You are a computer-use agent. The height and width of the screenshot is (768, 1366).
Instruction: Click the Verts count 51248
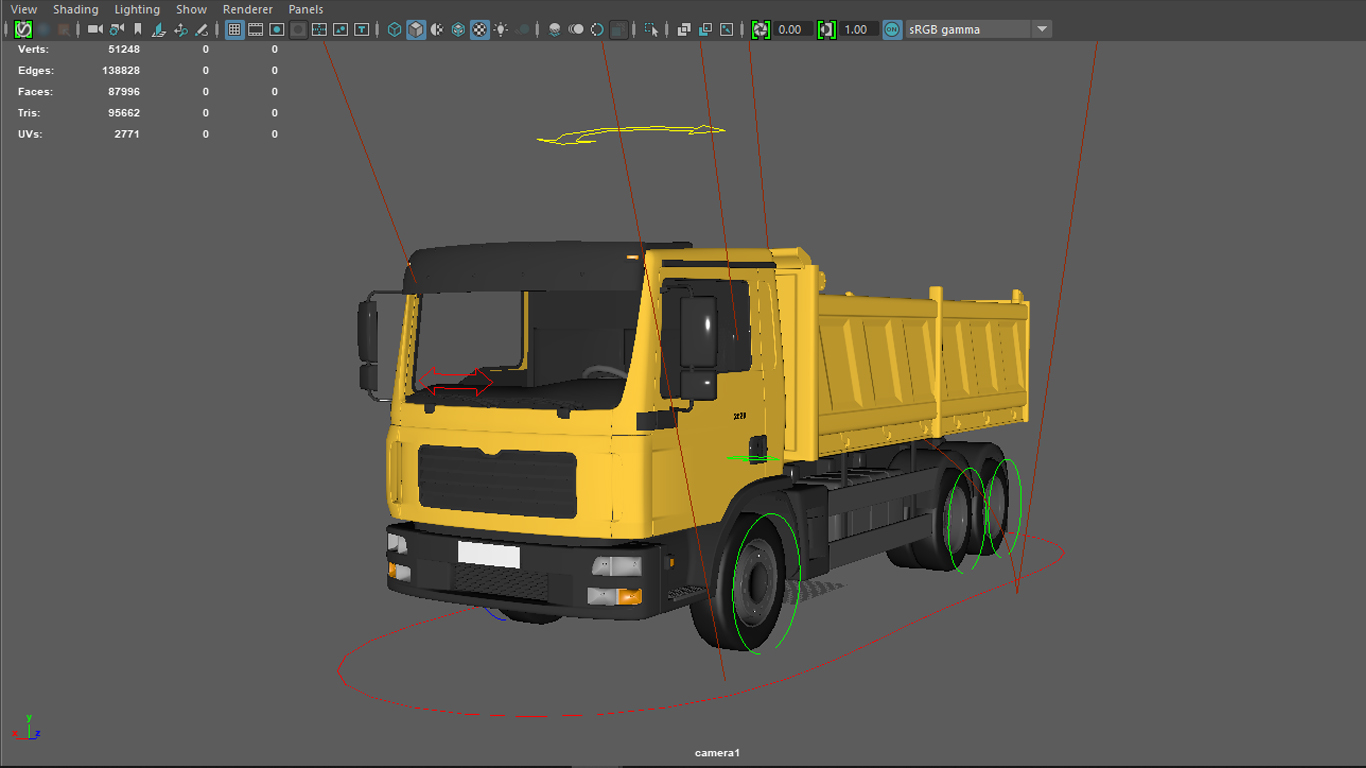coord(124,49)
